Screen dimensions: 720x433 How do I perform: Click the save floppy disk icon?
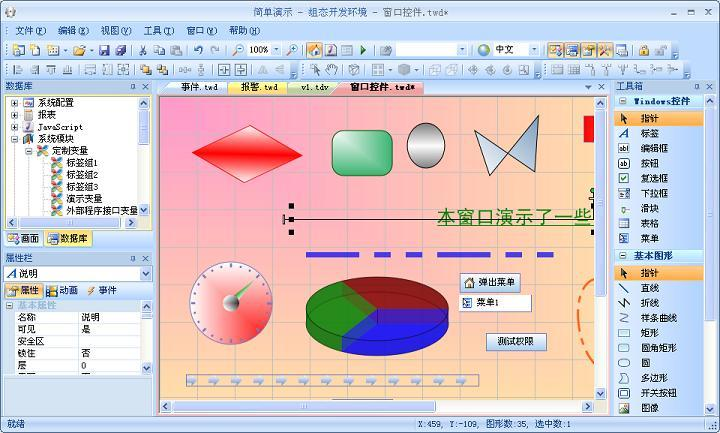pyautogui.click(x=104, y=50)
